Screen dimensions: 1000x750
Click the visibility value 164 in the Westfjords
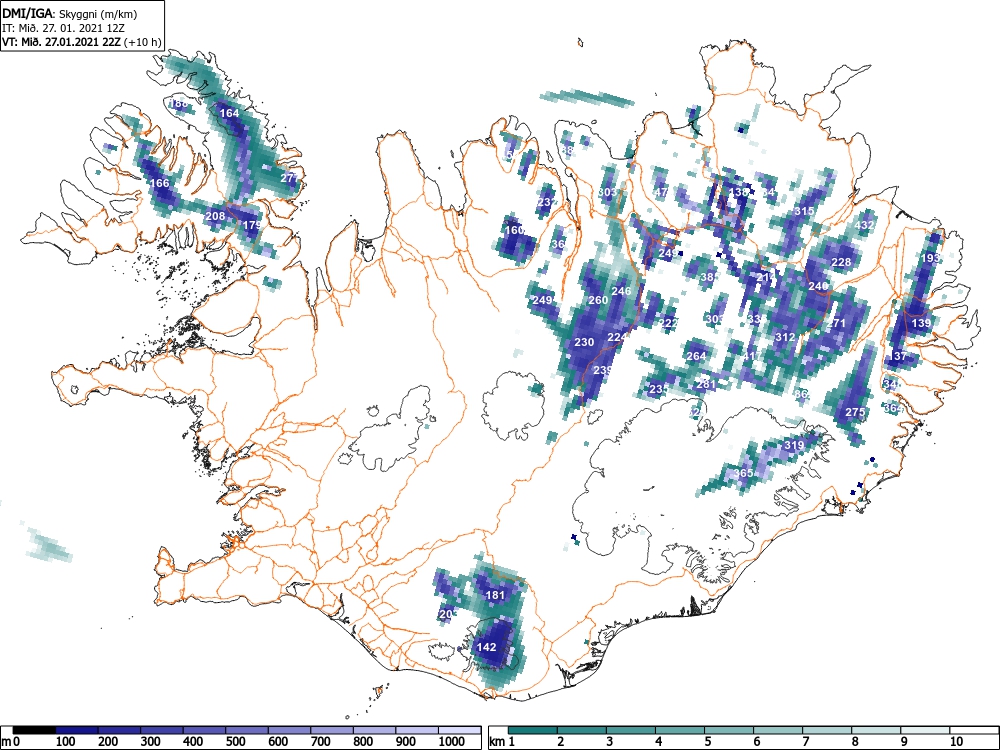click(x=229, y=114)
